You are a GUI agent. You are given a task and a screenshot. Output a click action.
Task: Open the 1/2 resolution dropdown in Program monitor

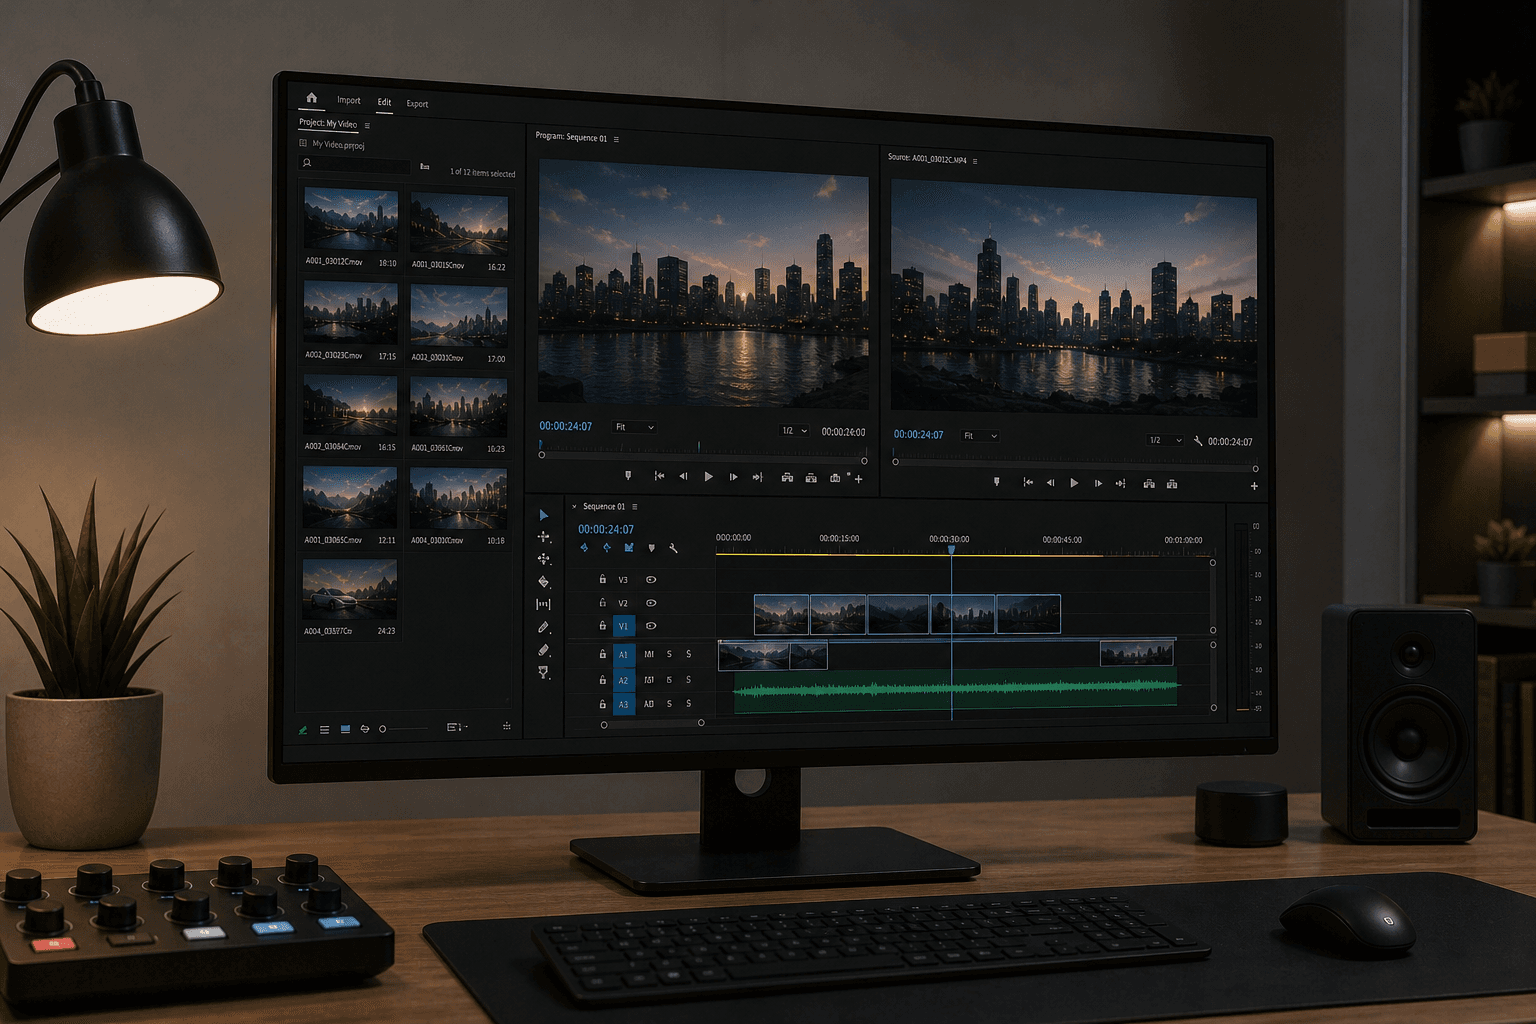tap(794, 431)
